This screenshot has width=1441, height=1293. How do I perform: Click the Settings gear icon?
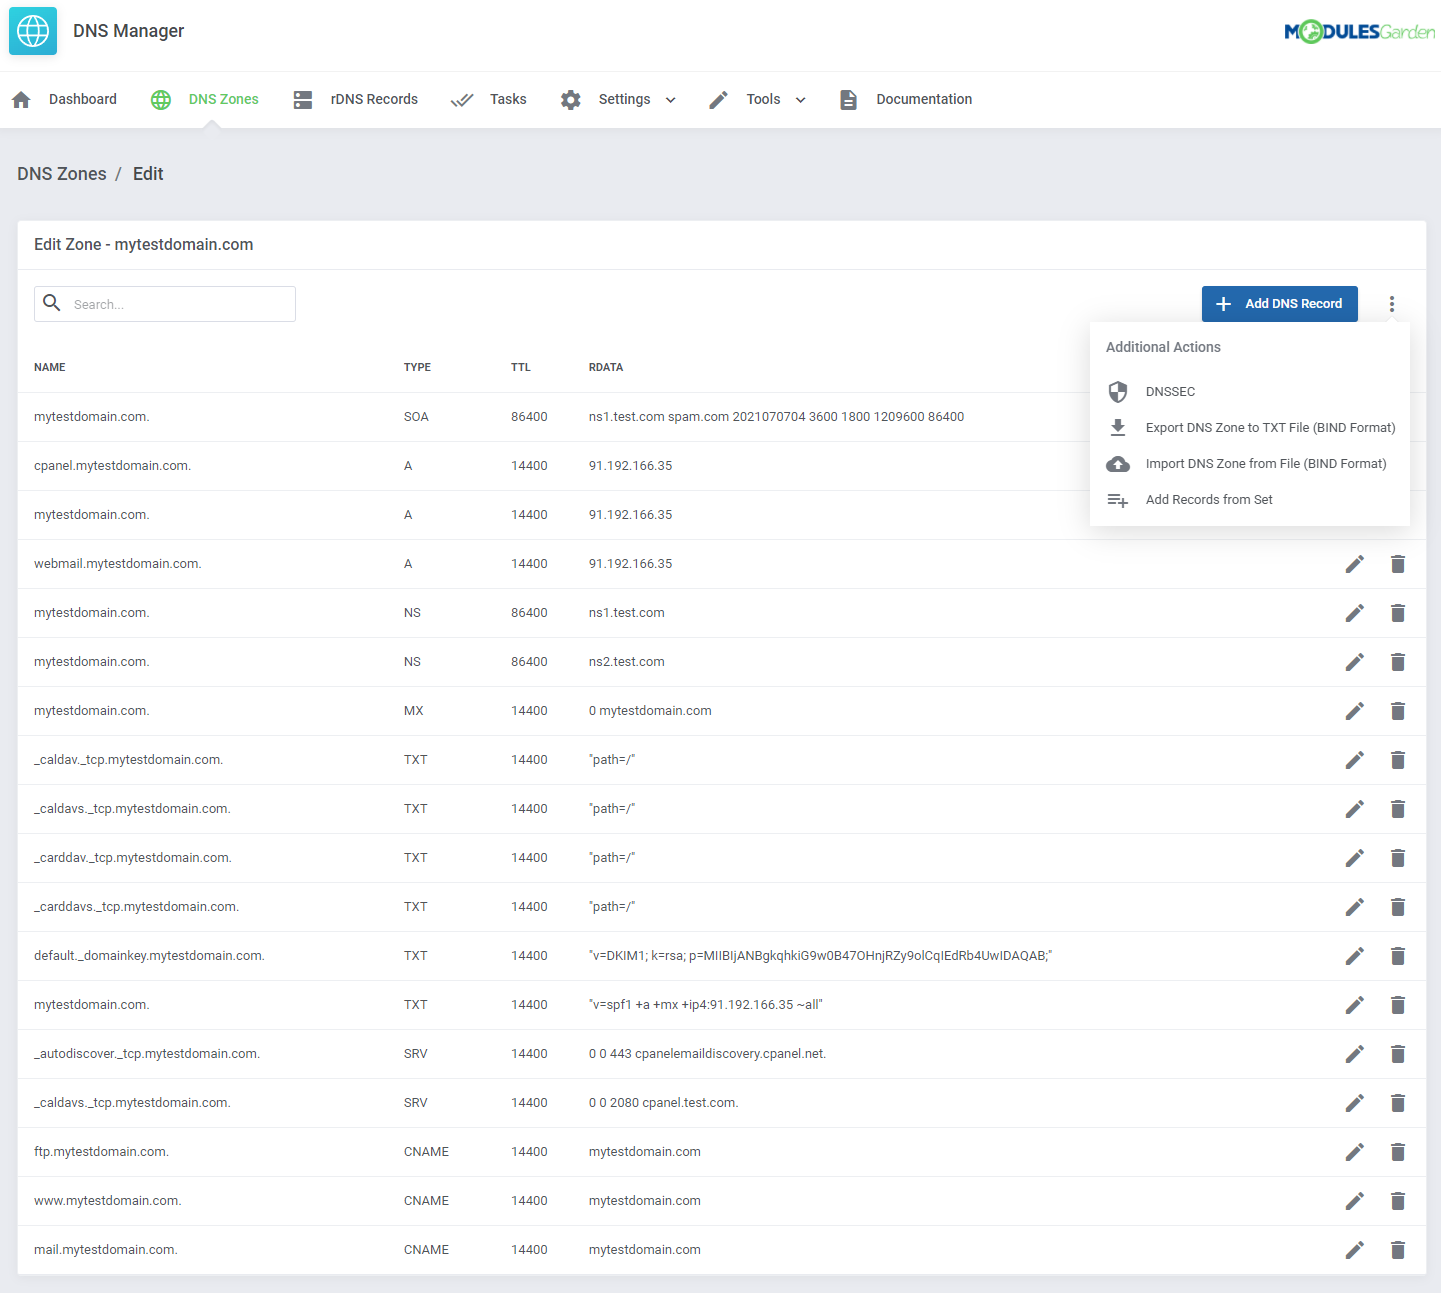click(570, 99)
